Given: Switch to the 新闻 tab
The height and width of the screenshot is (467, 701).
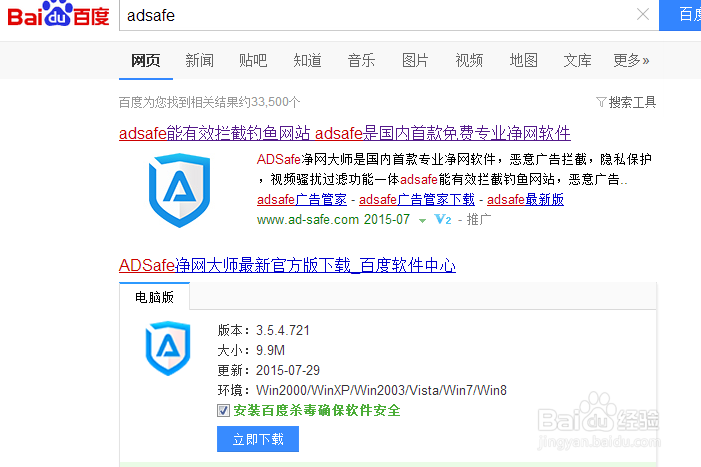Looking at the screenshot, I should tap(199, 60).
